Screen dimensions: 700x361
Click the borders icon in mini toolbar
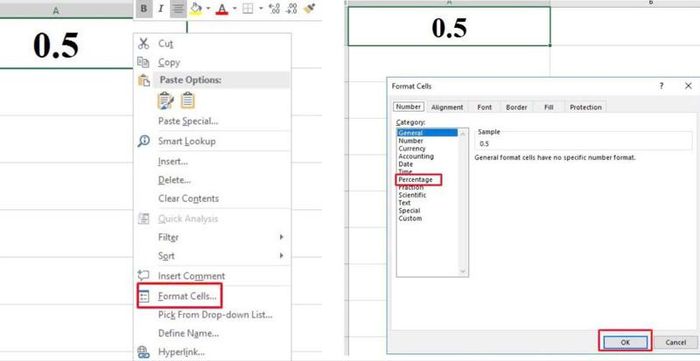pos(248,8)
